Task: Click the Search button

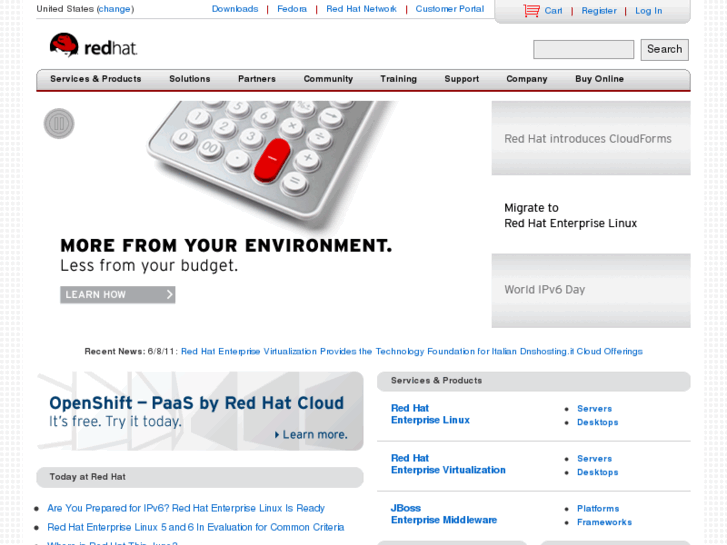Action: point(664,49)
